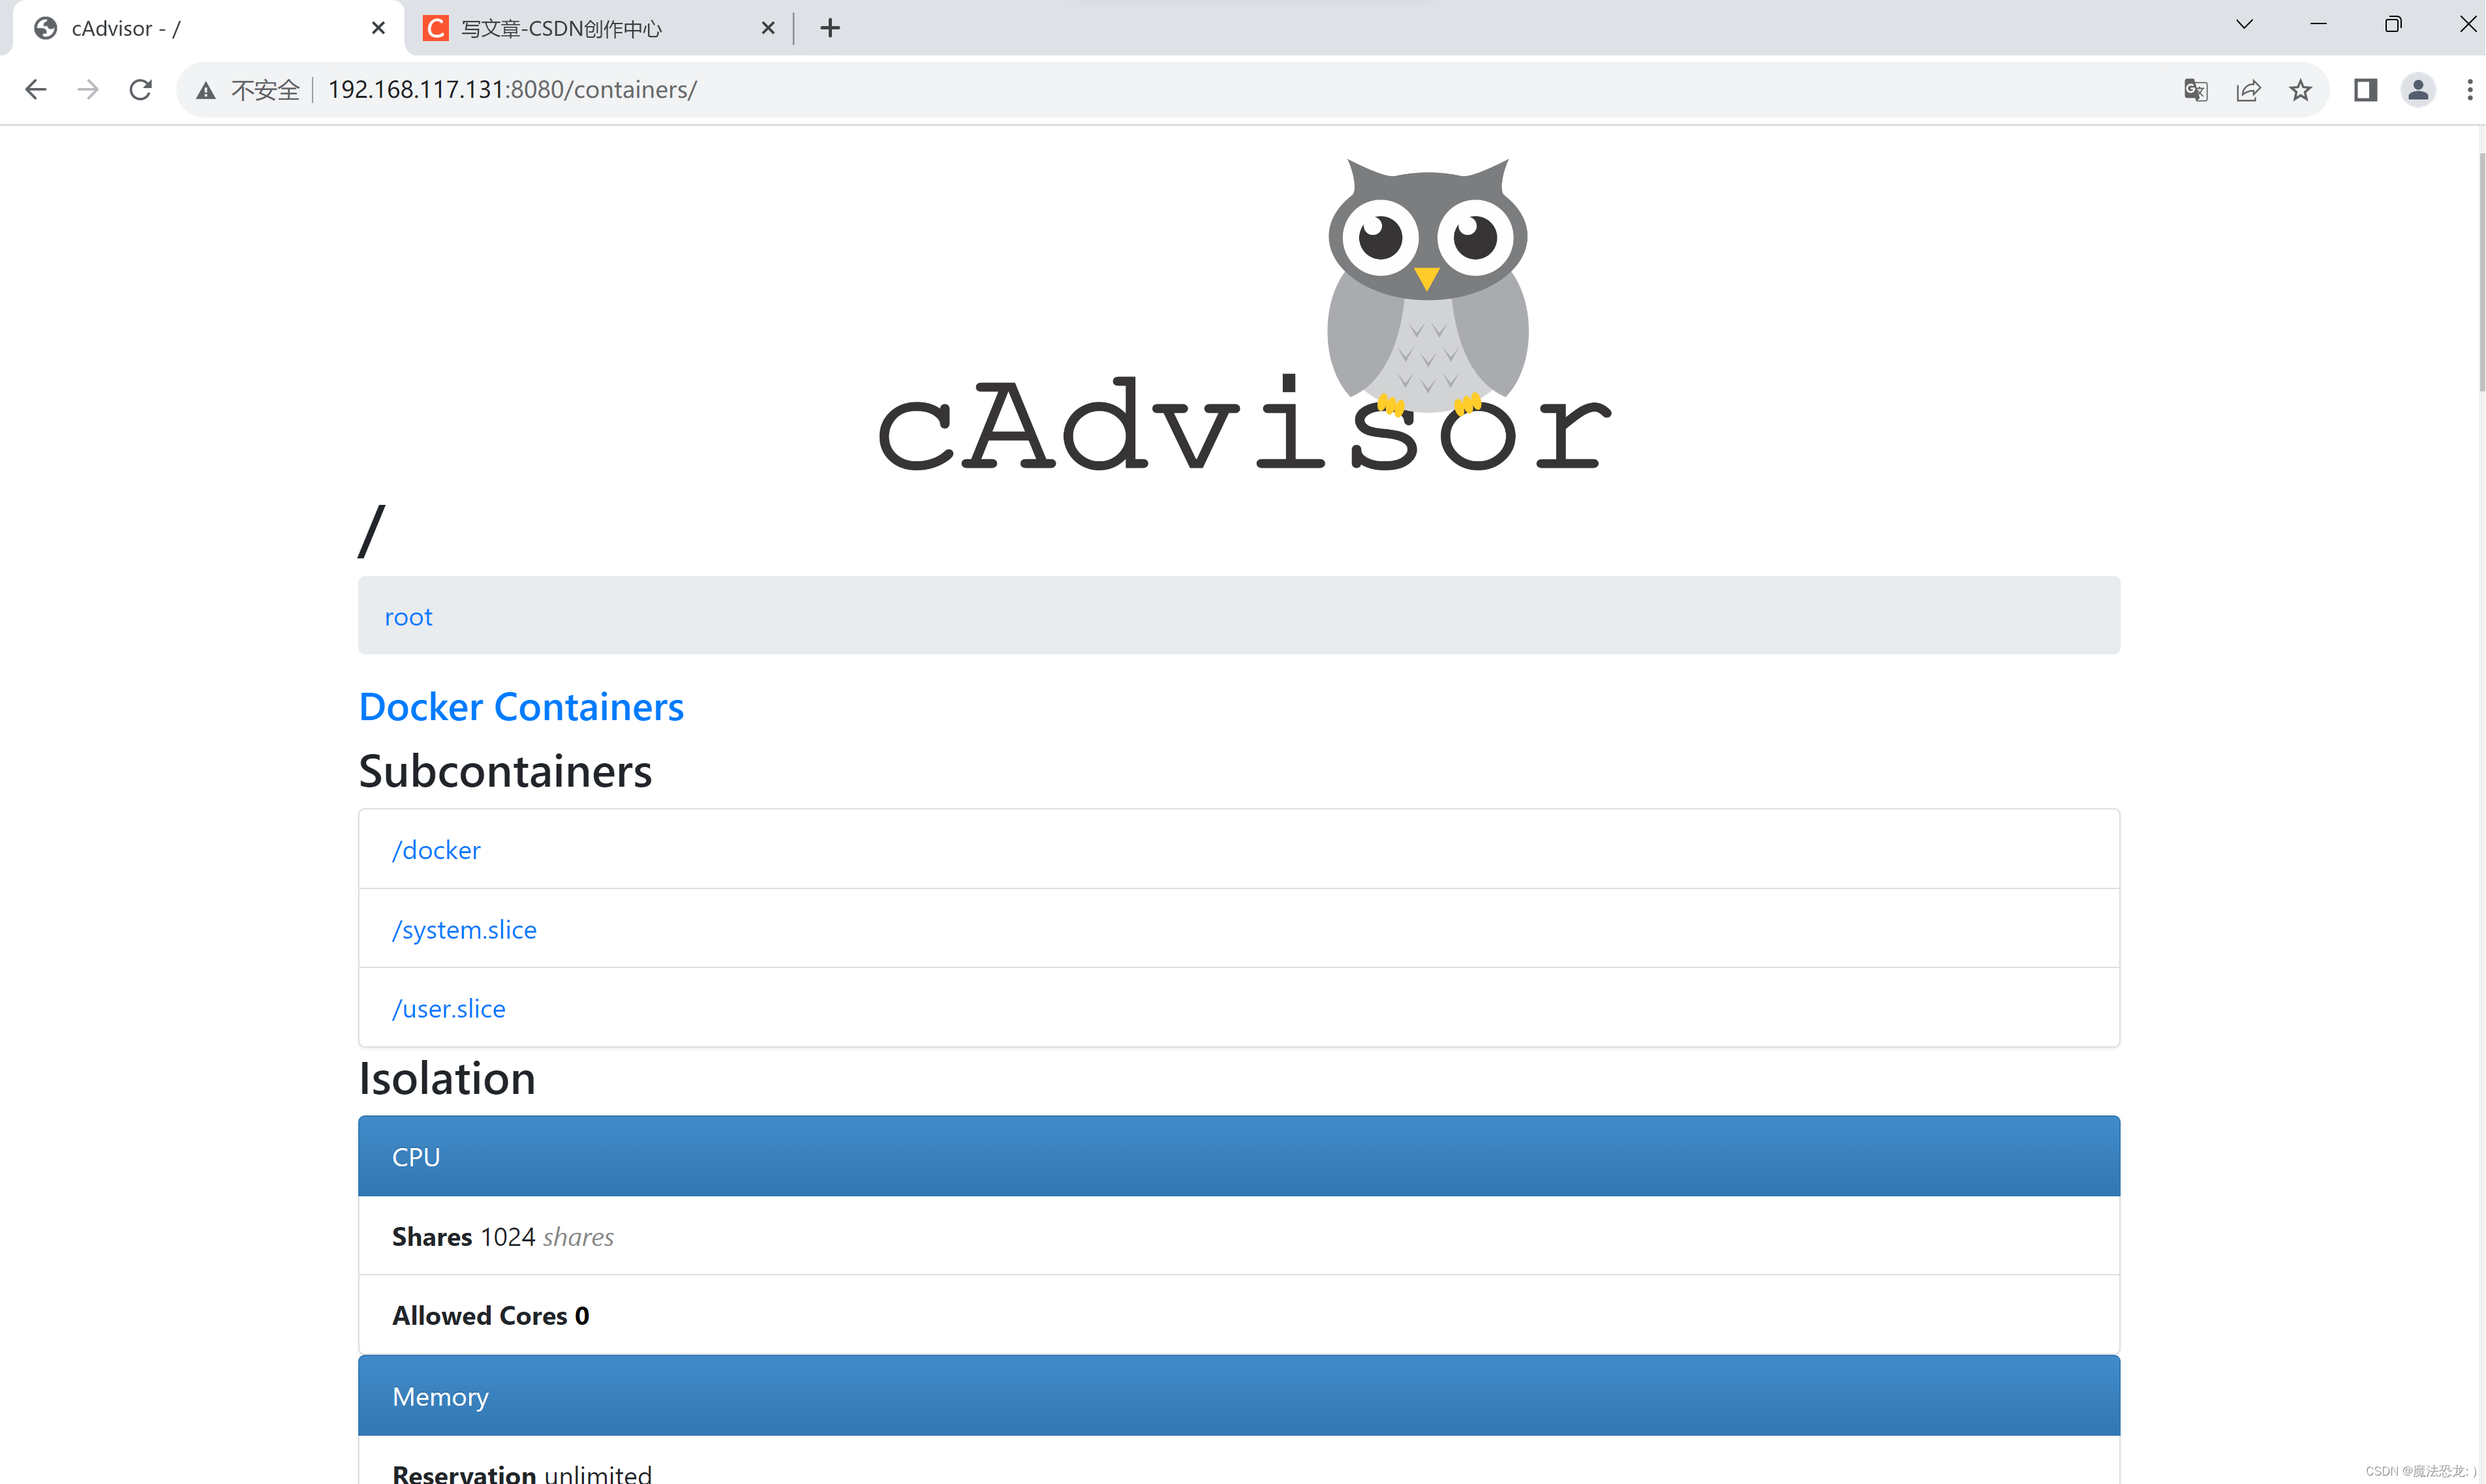Open the Google Translate icon in address bar

[2195, 90]
